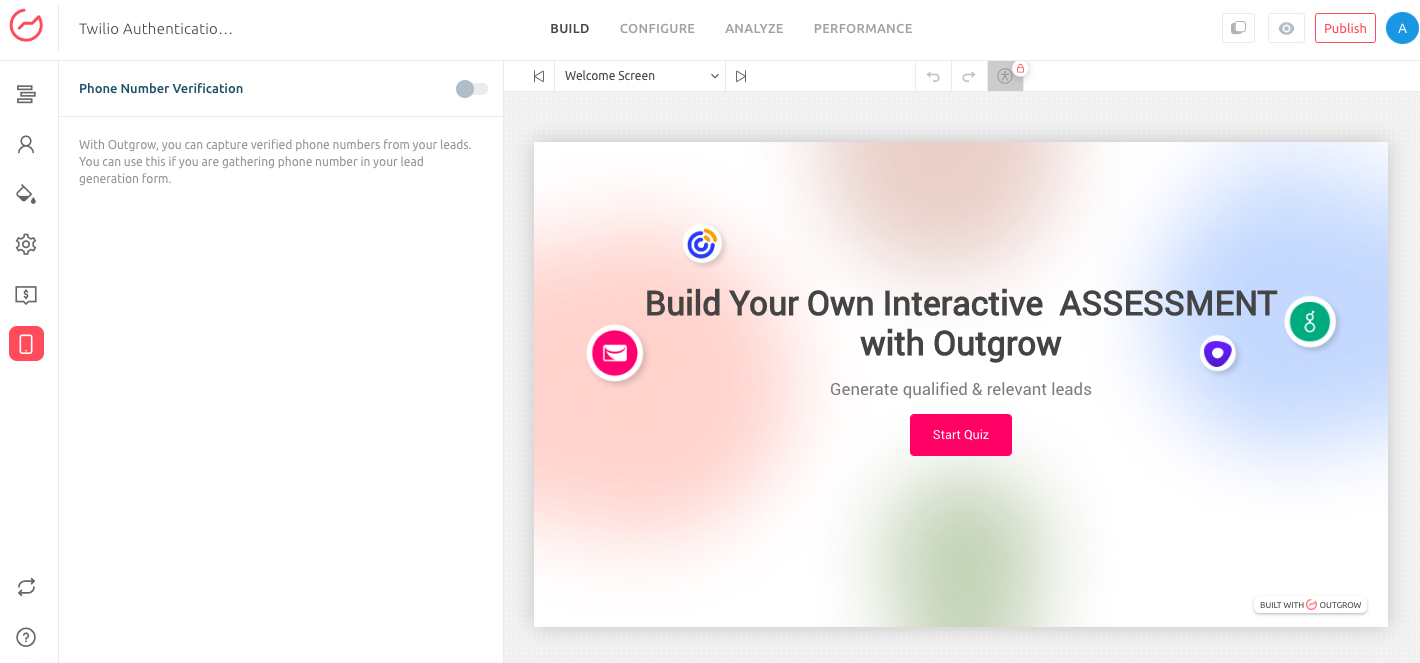Screen dimensions: 1420x663
Task: Click the redo arrow
Action: (968, 76)
